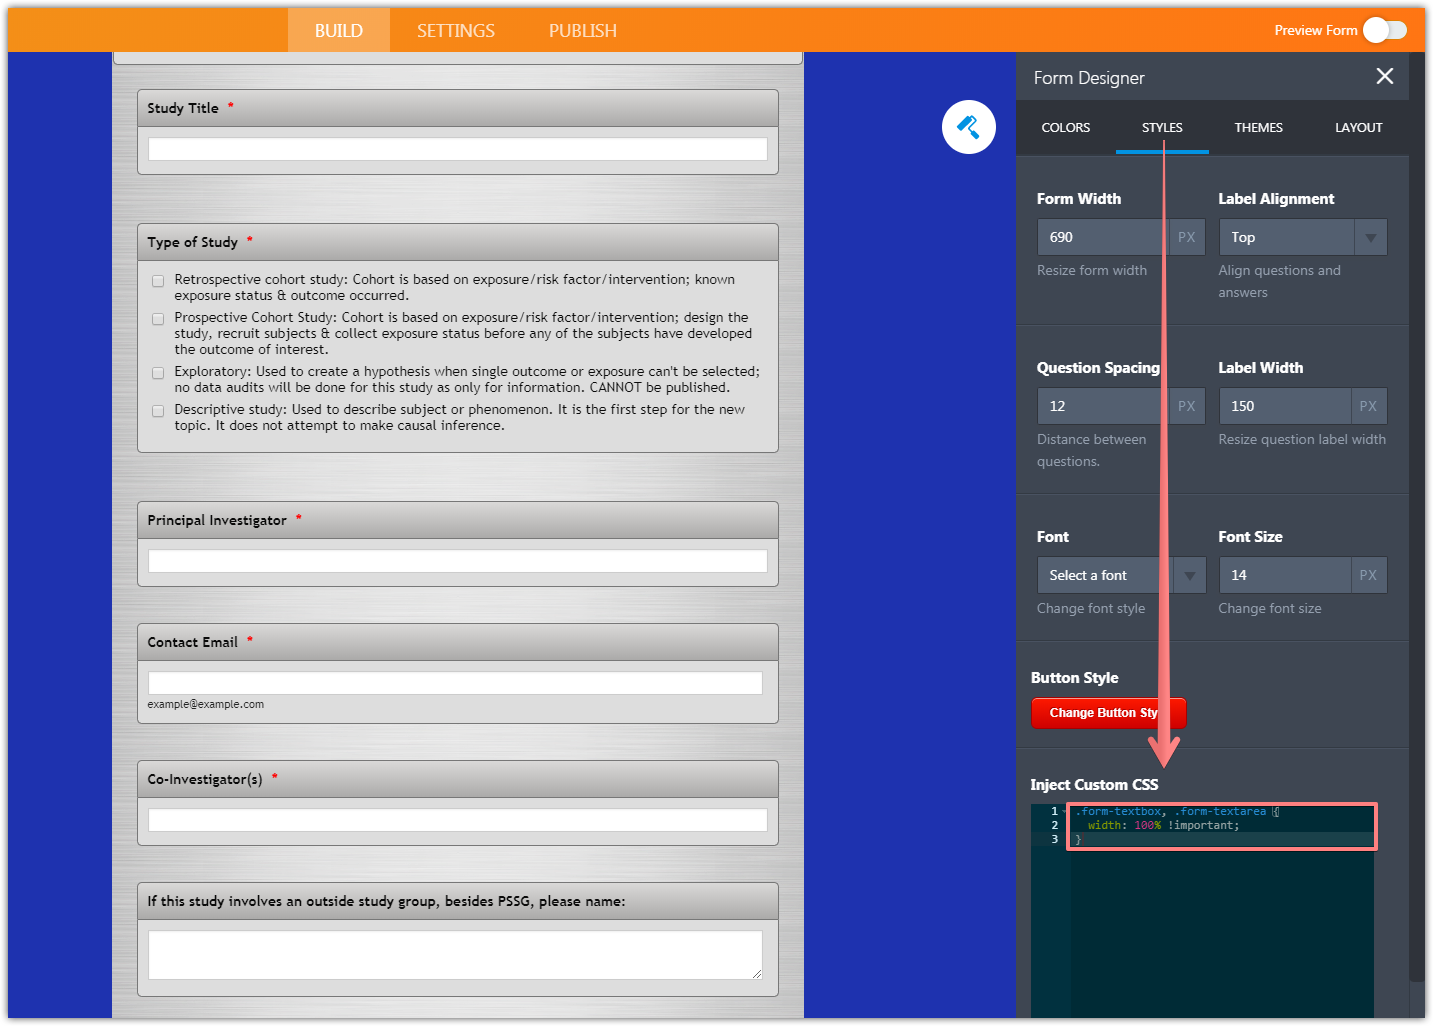The height and width of the screenshot is (1026, 1433).
Task: Open the Label Alignment dropdown
Action: coord(1301,237)
